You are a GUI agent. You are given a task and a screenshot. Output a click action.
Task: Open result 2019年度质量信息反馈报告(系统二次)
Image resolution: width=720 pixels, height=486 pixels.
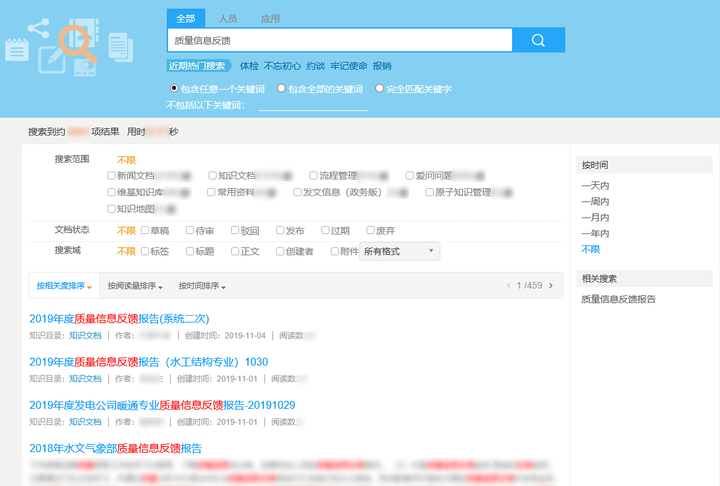pyautogui.click(x=119, y=319)
